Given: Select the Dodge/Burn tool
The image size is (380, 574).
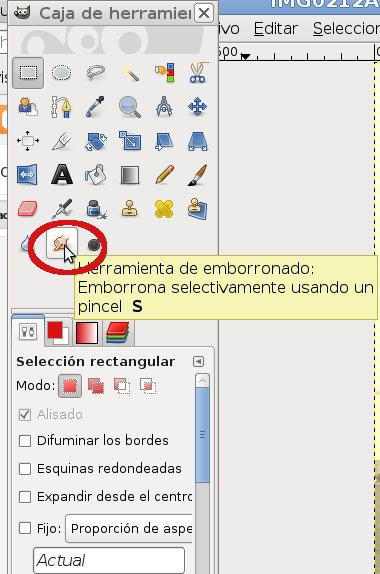Looking at the screenshot, I should coord(94,244).
